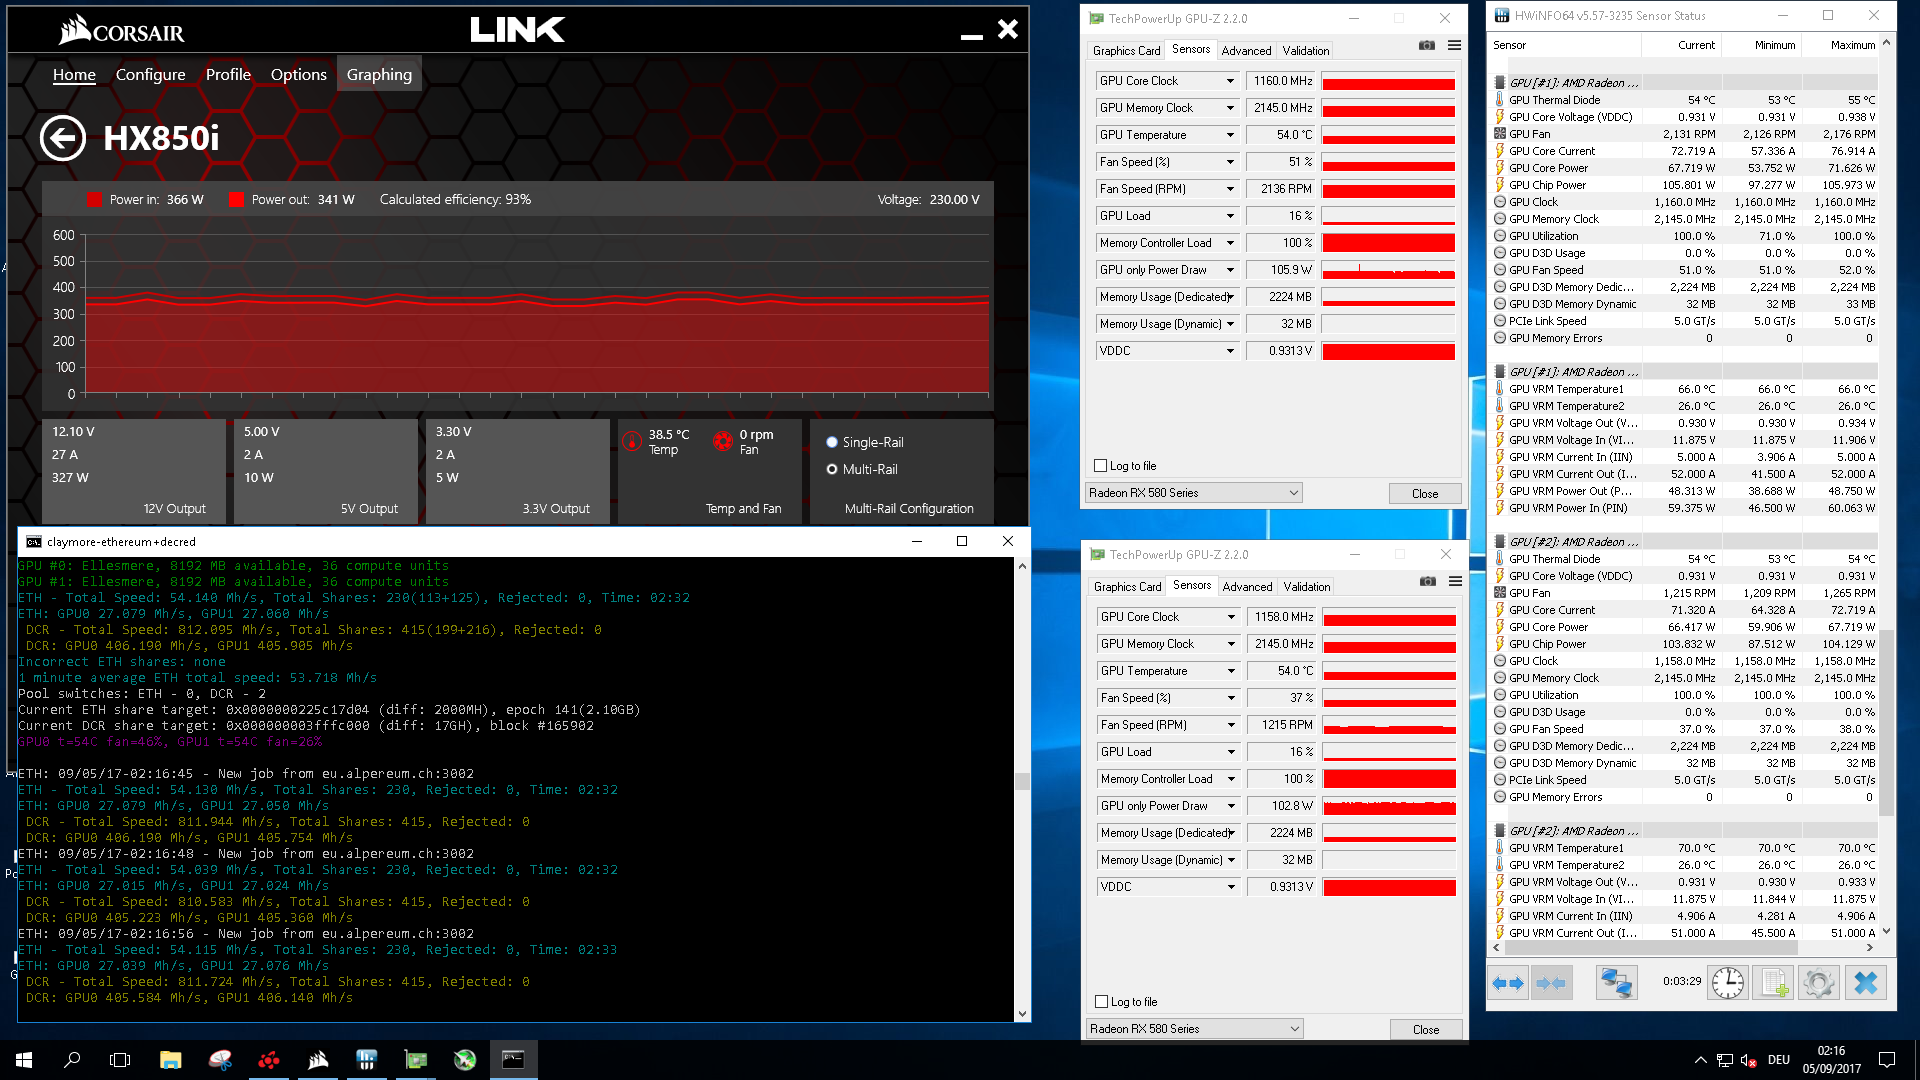Open Profile tab in Corsair LINK
Screen dimensions: 1920x1080
227,74
